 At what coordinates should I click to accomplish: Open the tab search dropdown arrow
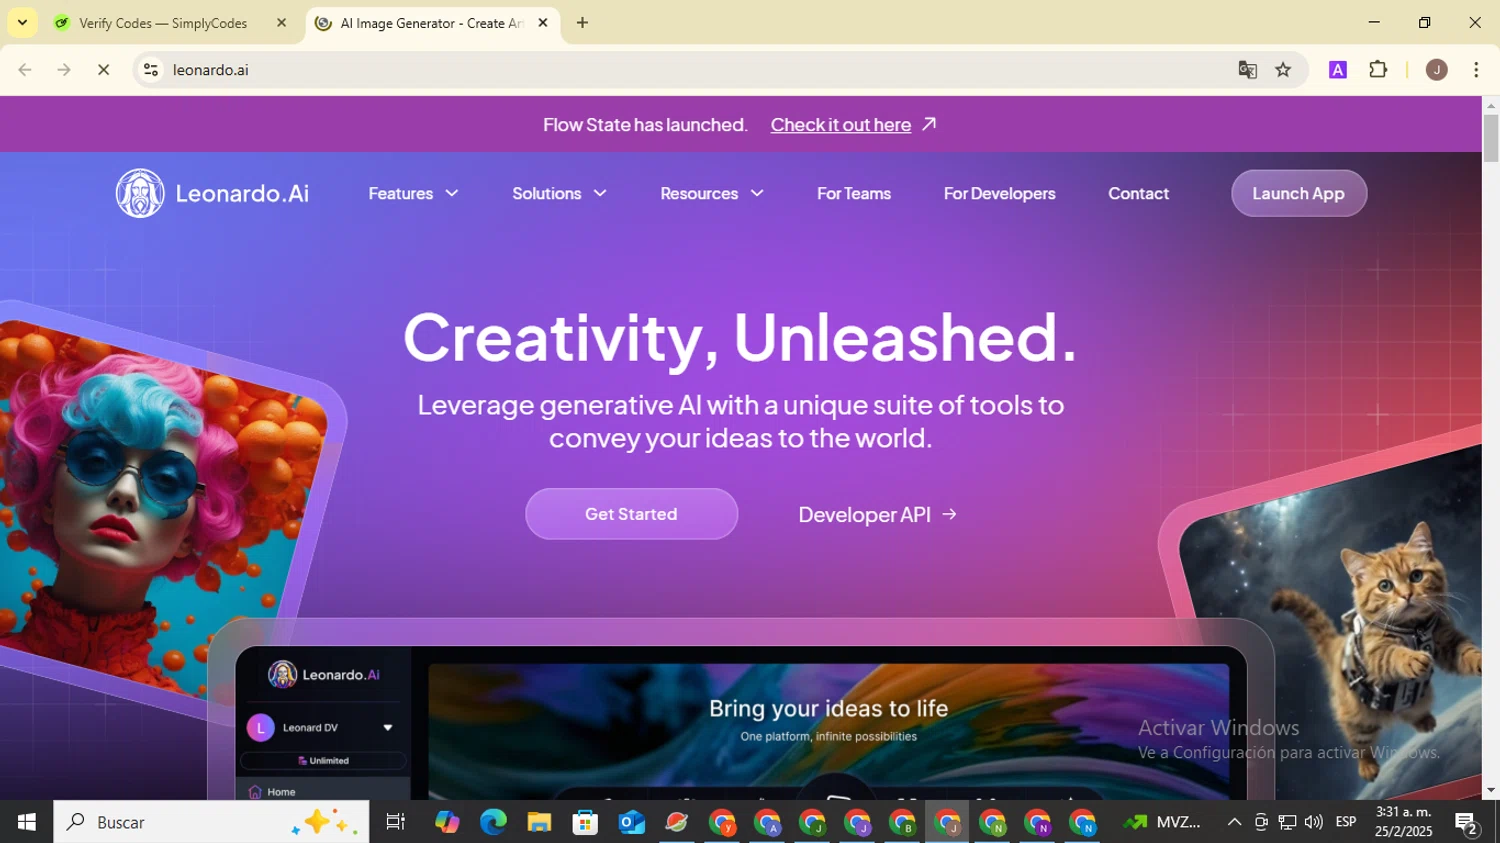click(x=22, y=22)
